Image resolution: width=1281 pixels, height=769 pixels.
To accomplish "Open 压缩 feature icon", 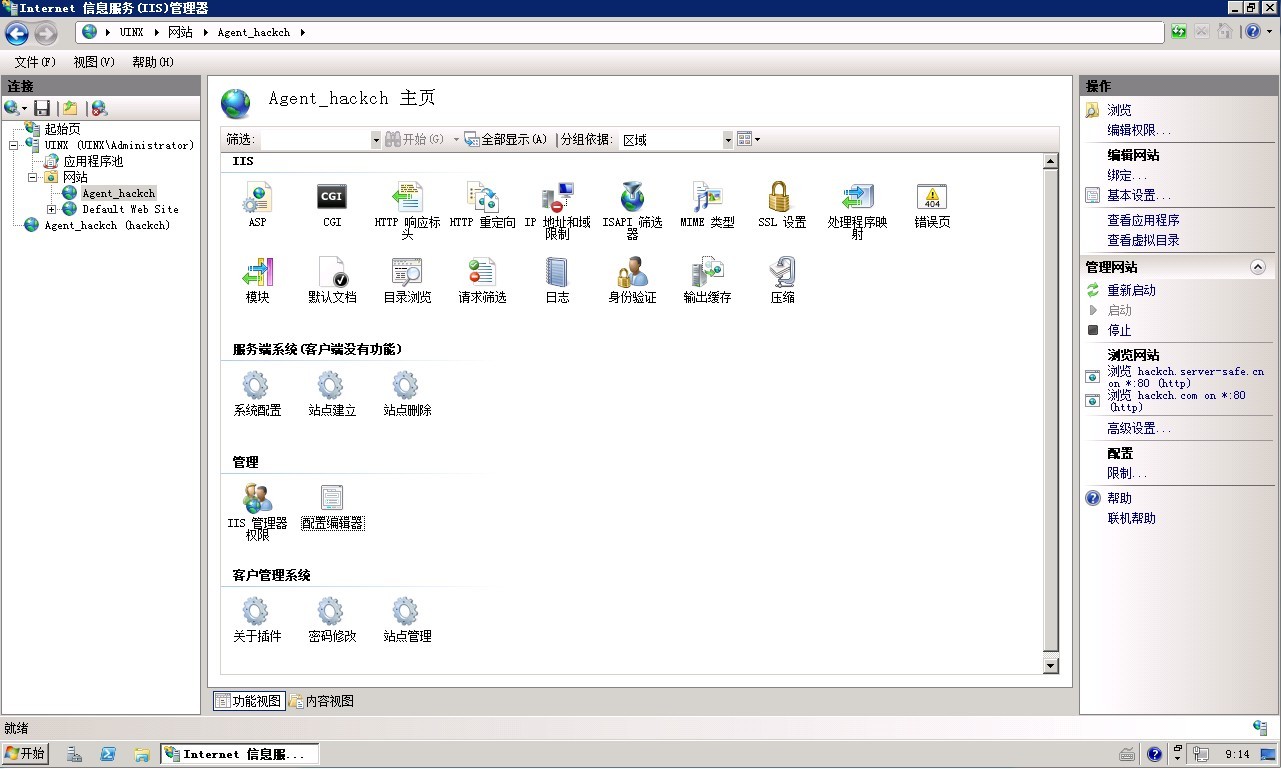I will point(782,272).
